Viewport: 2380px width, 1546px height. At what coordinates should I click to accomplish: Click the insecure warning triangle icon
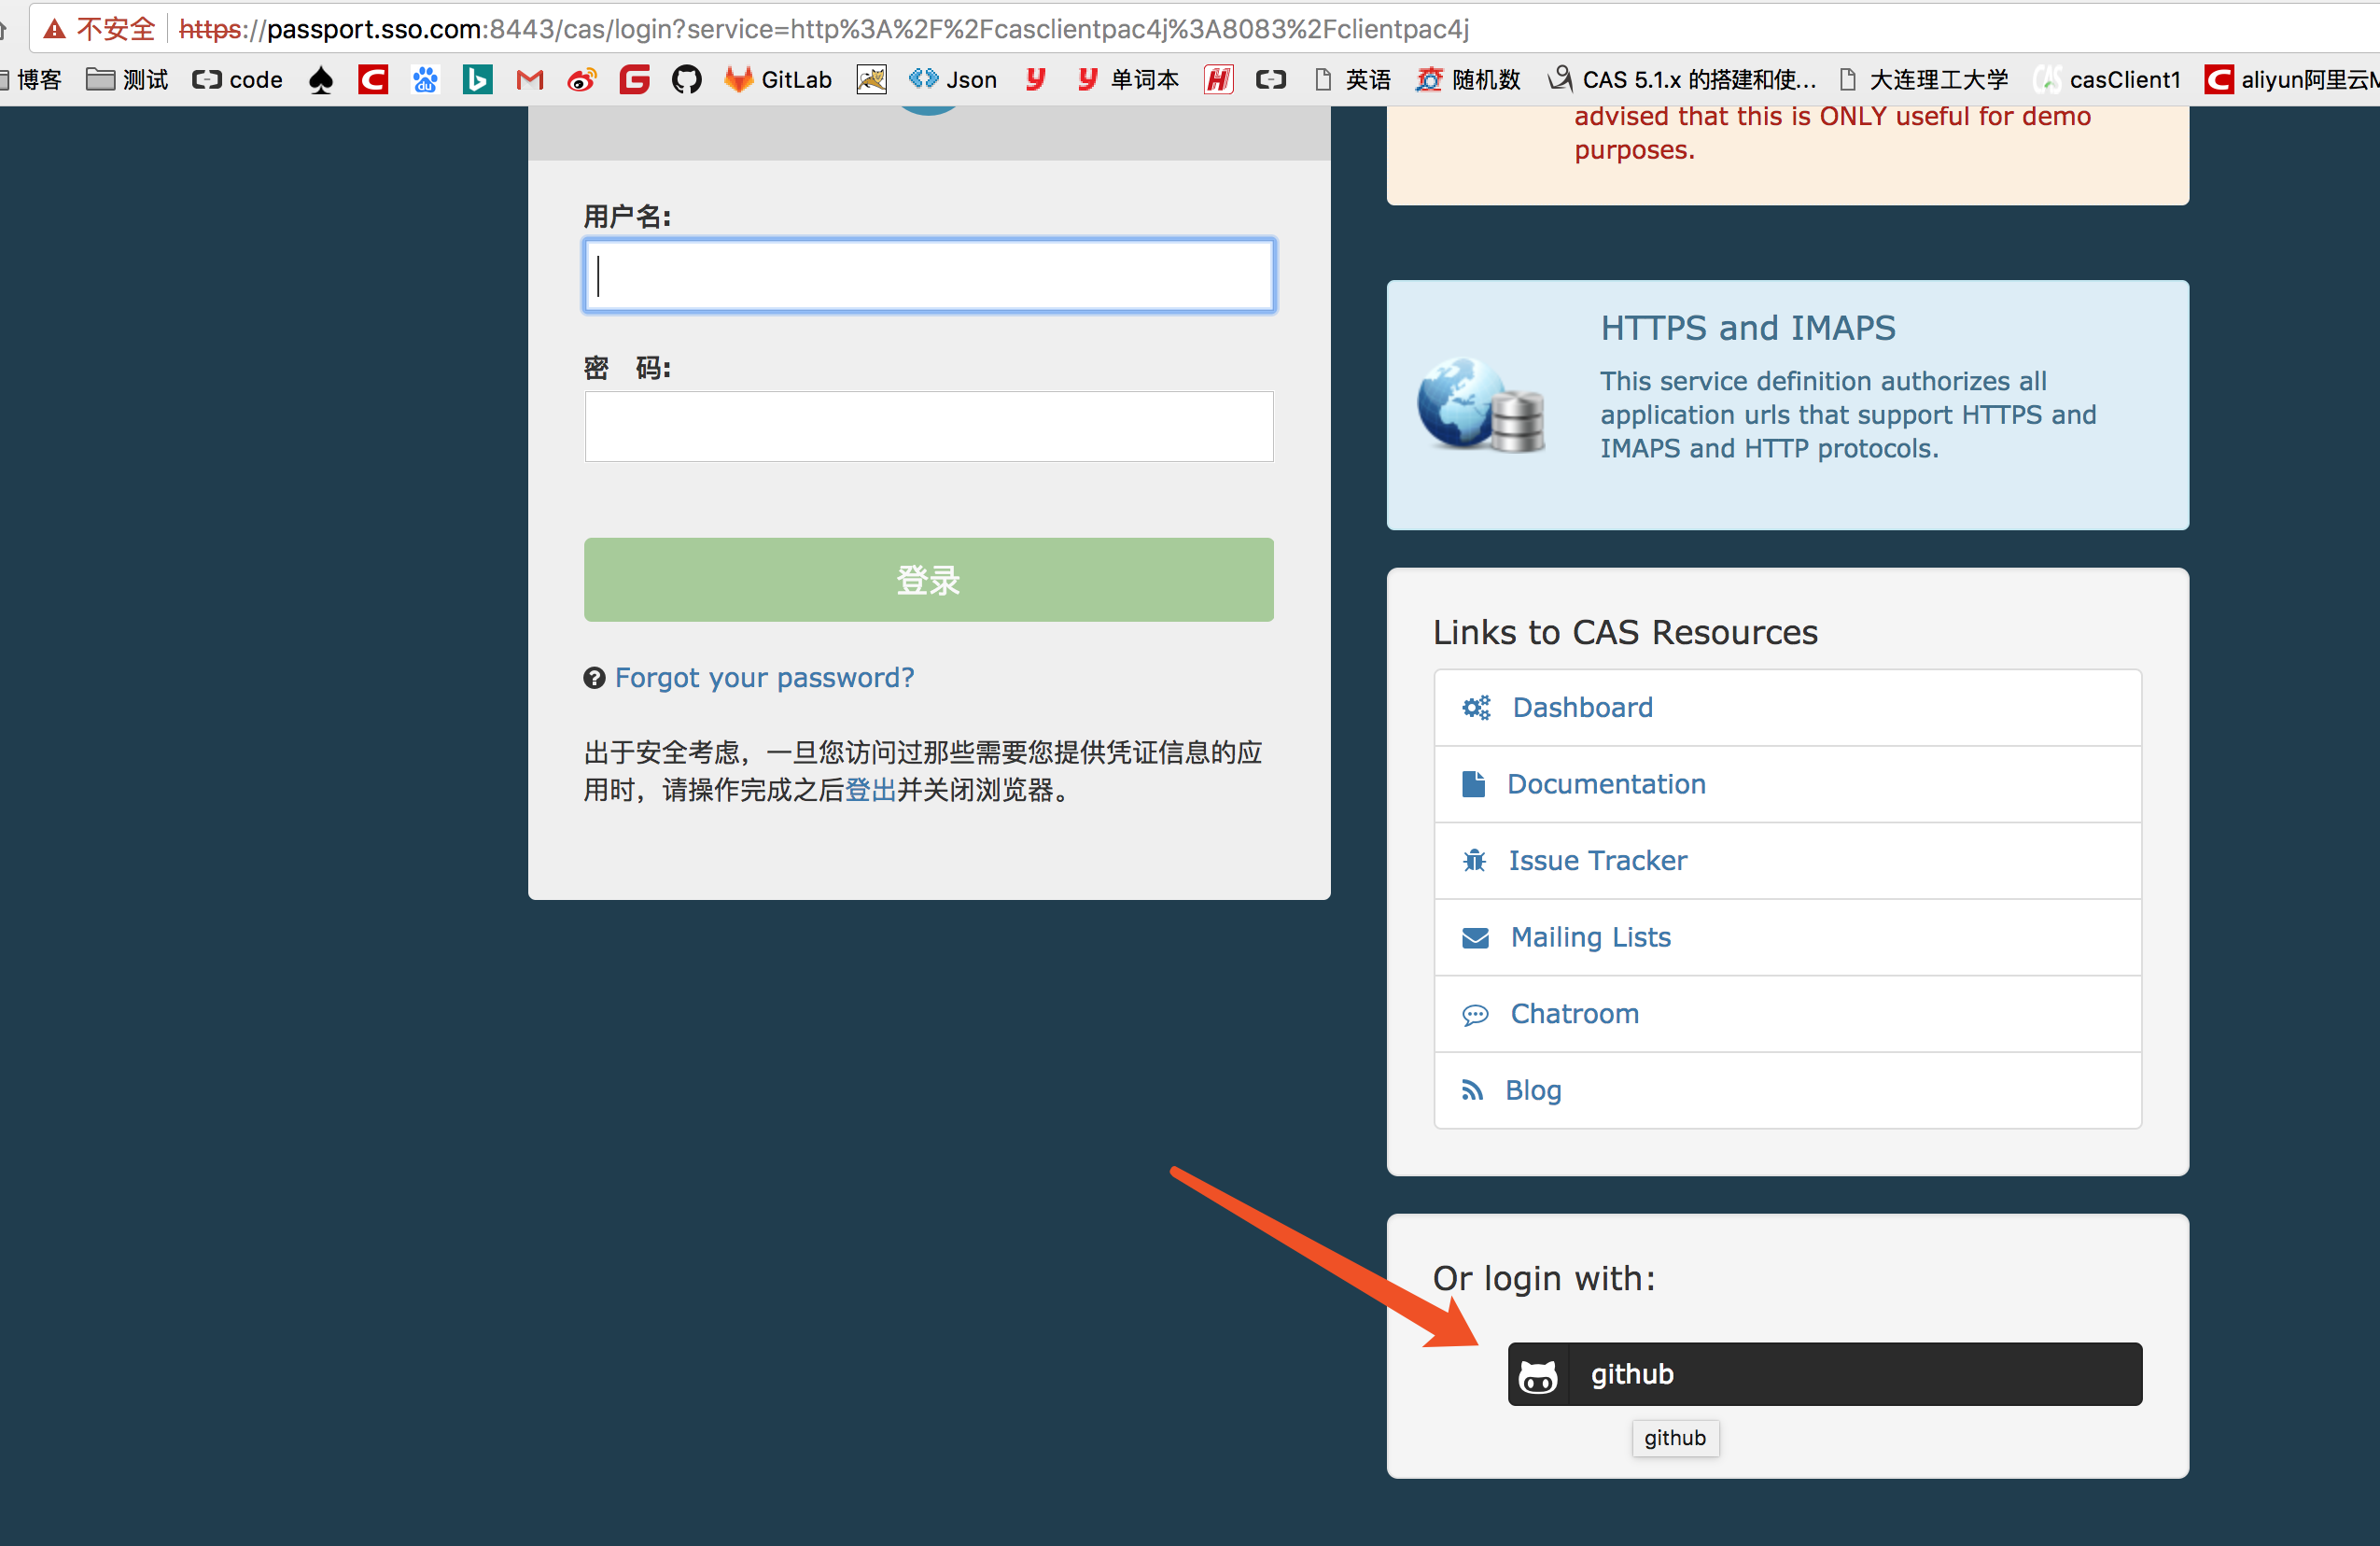coord(55,29)
